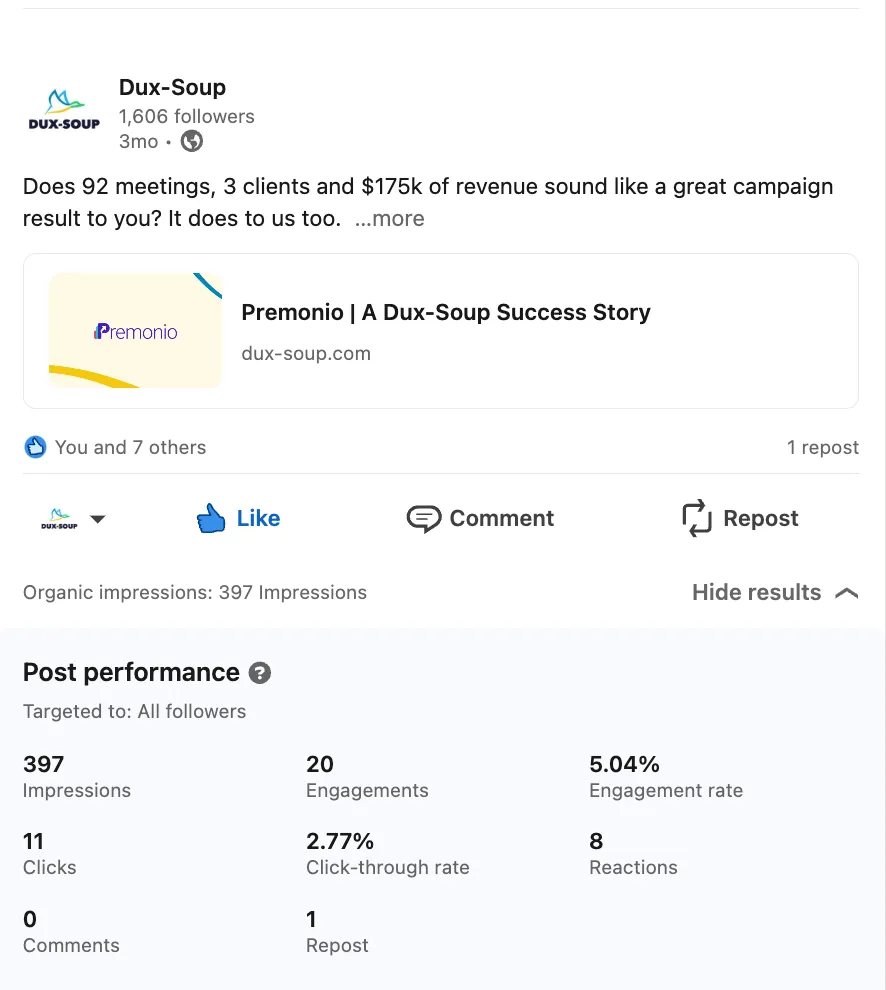Screen dimensions: 886x990
Task: Open 'You and 7 others' reactions list
Action: [x=130, y=447]
